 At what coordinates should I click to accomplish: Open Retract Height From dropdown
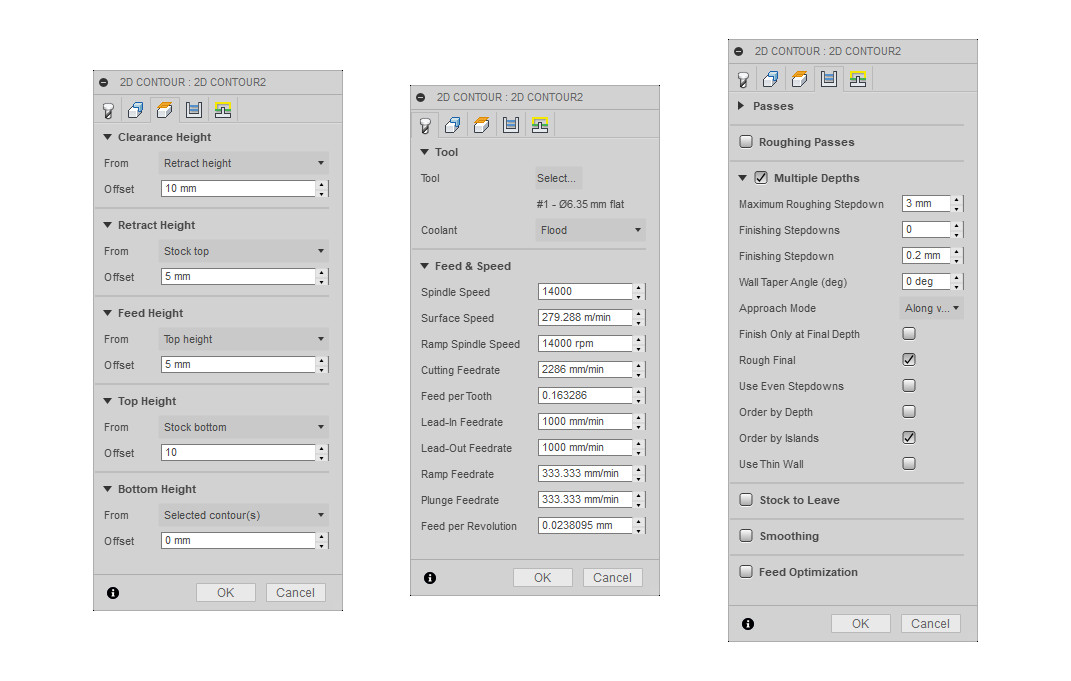tap(243, 251)
